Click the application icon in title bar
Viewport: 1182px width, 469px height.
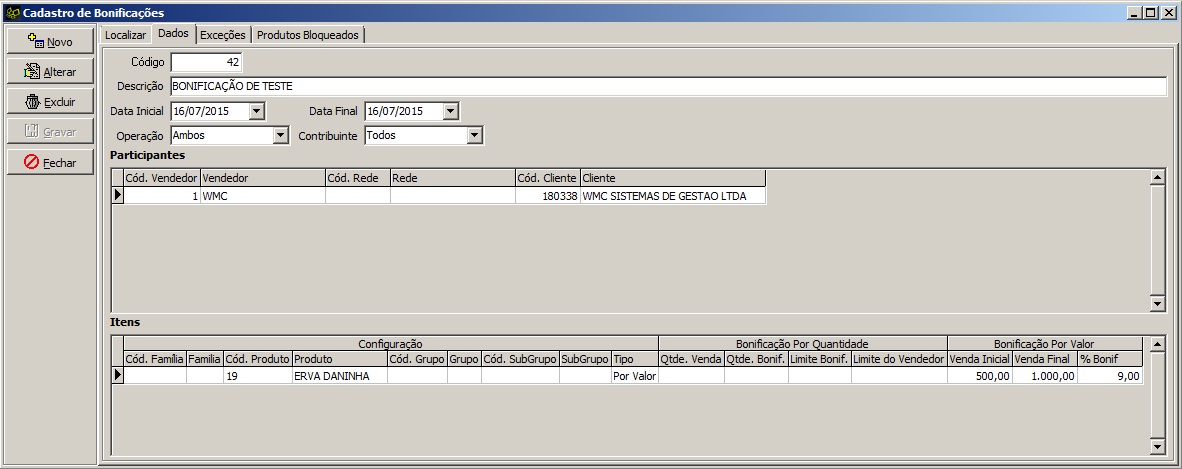[x=11, y=12]
